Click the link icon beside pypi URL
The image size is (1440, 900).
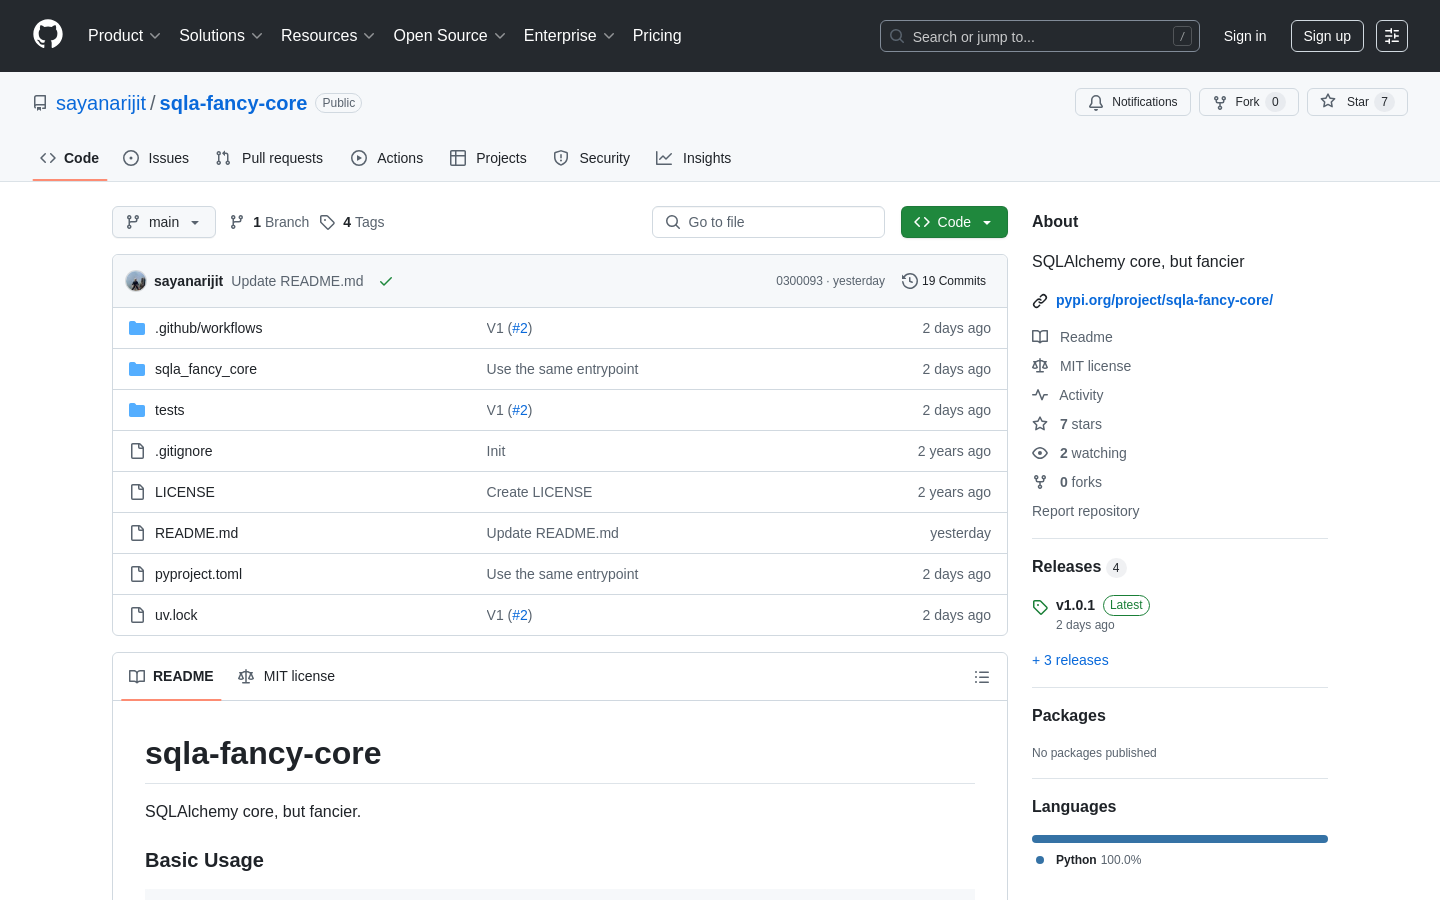tap(1040, 301)
